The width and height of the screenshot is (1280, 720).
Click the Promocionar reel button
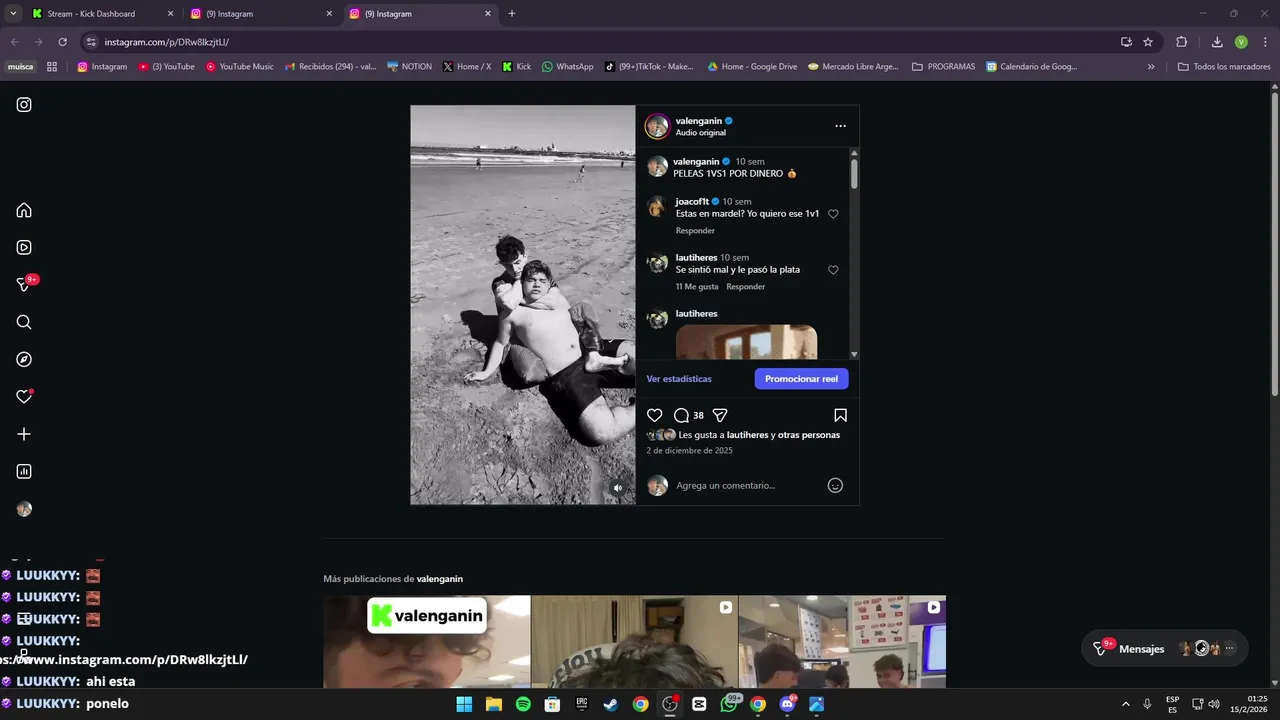[x=801, y=379]
